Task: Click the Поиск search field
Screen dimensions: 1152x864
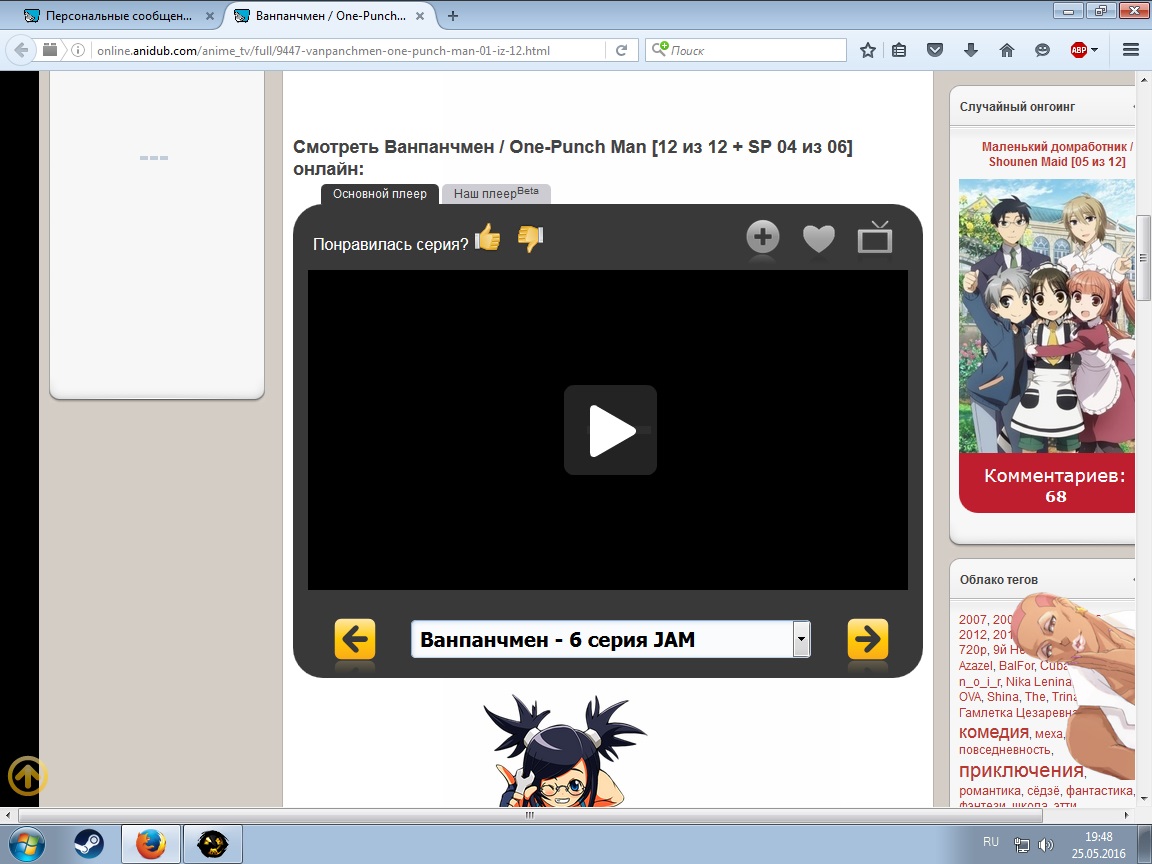Action: point(746,50)
